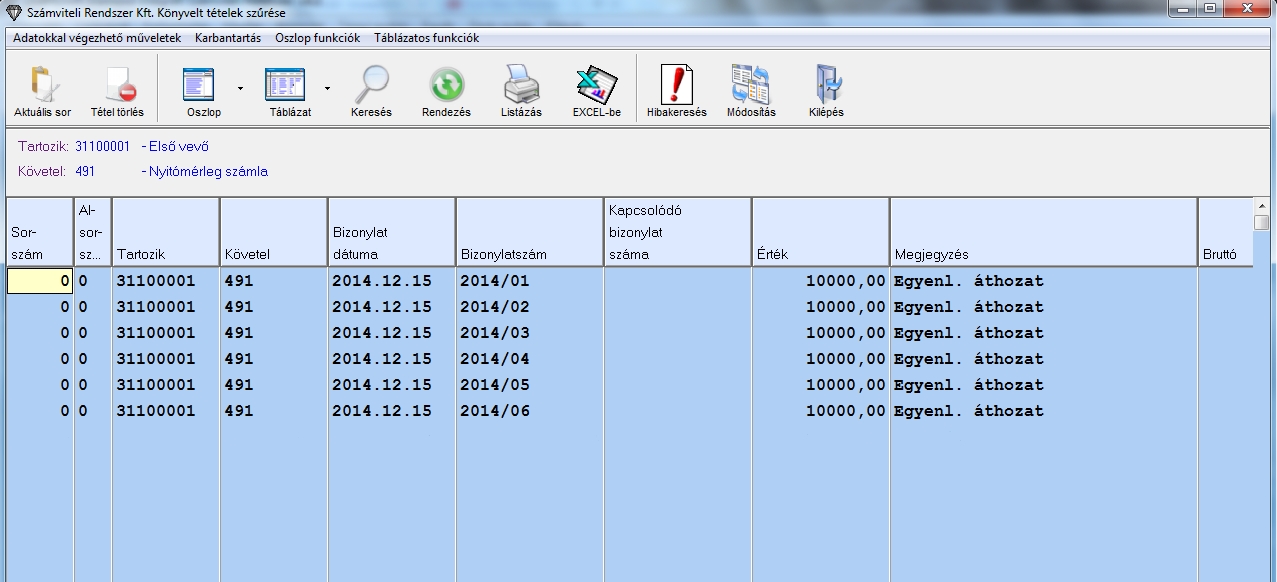The height and width of the screenshot is (582, 1277).
Task: Click the Módosítás edit icon
Action: (750, 86)
